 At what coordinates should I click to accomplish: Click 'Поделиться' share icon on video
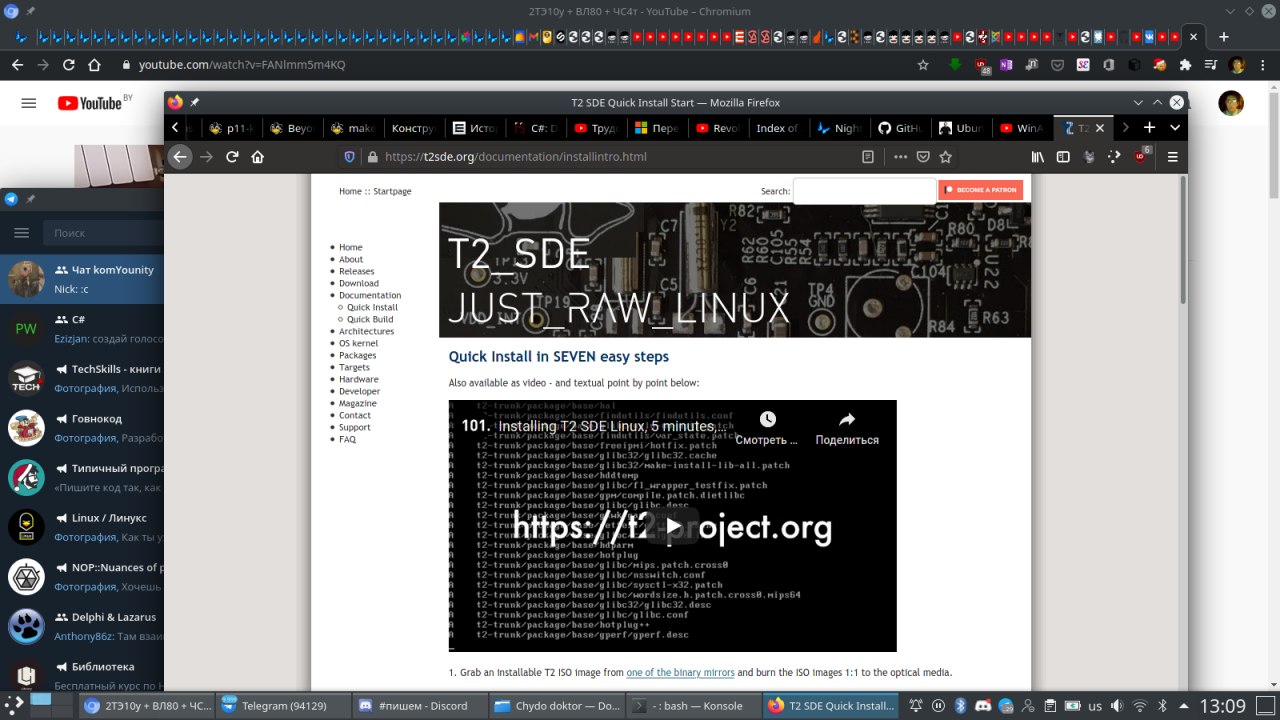pos(847,419)
